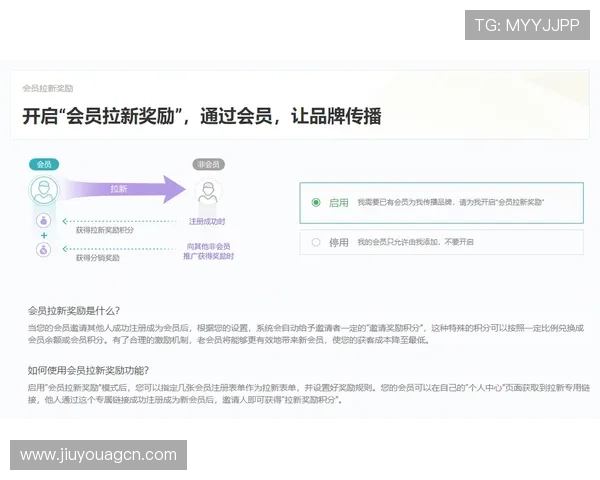Select the 启用 radio button
The image size is (600, 480).
click(x=316, y=202)
